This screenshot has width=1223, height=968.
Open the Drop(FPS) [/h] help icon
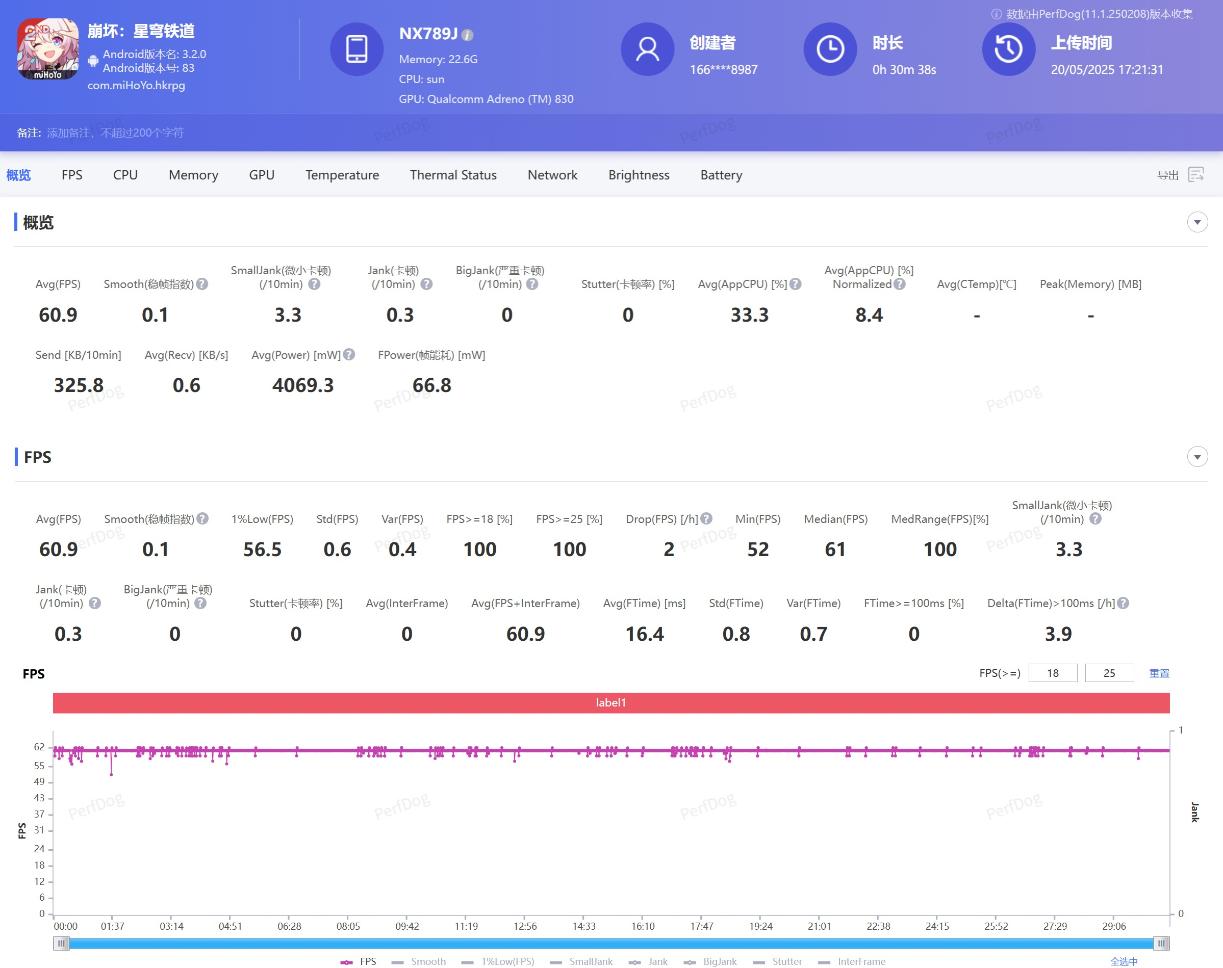point(706,519)
